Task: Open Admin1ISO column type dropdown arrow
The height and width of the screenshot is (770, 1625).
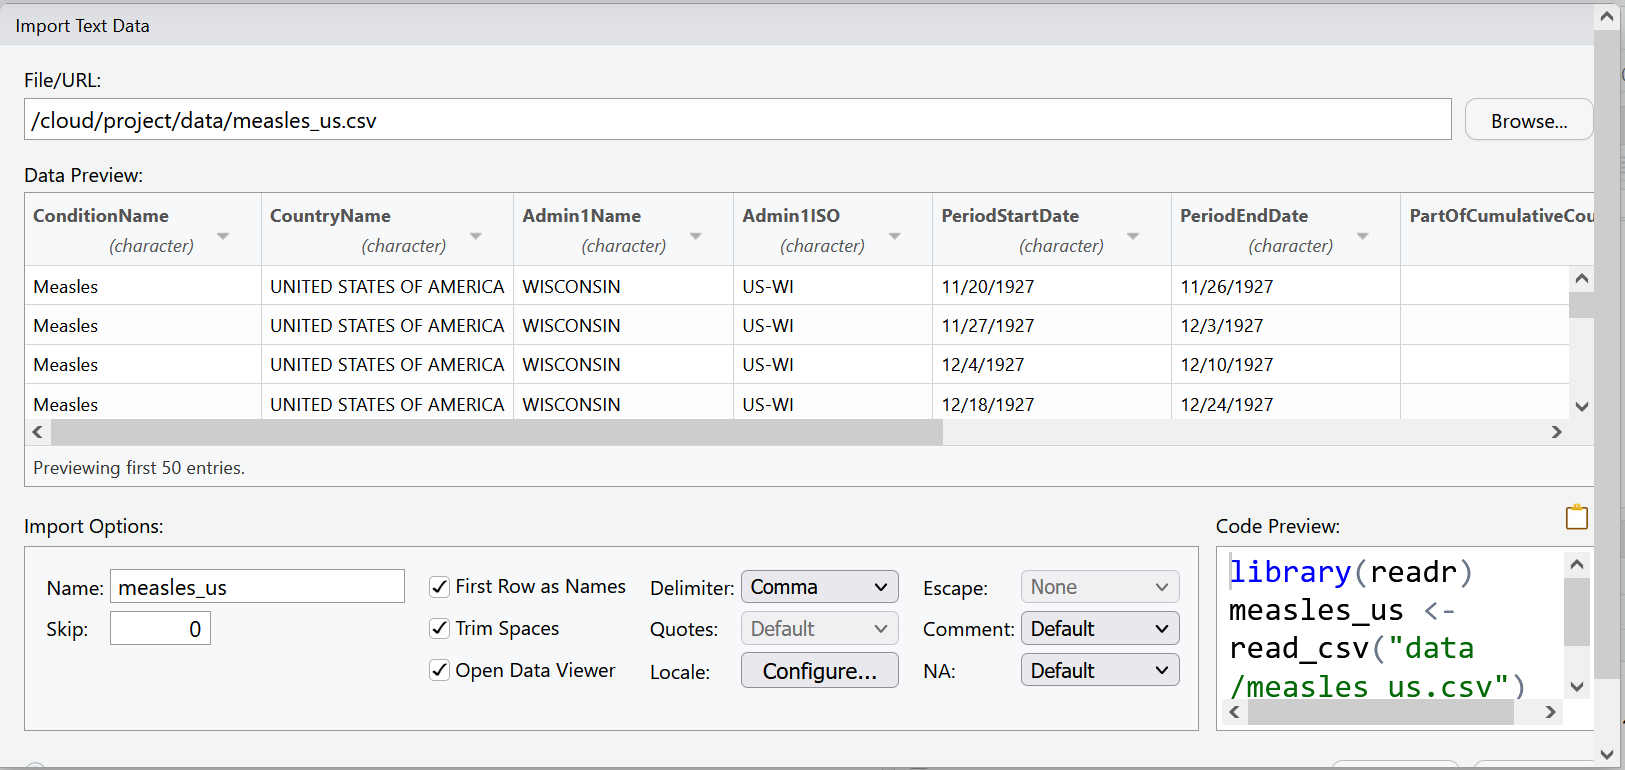Action: pyautogui.click(x=895, y=237)
